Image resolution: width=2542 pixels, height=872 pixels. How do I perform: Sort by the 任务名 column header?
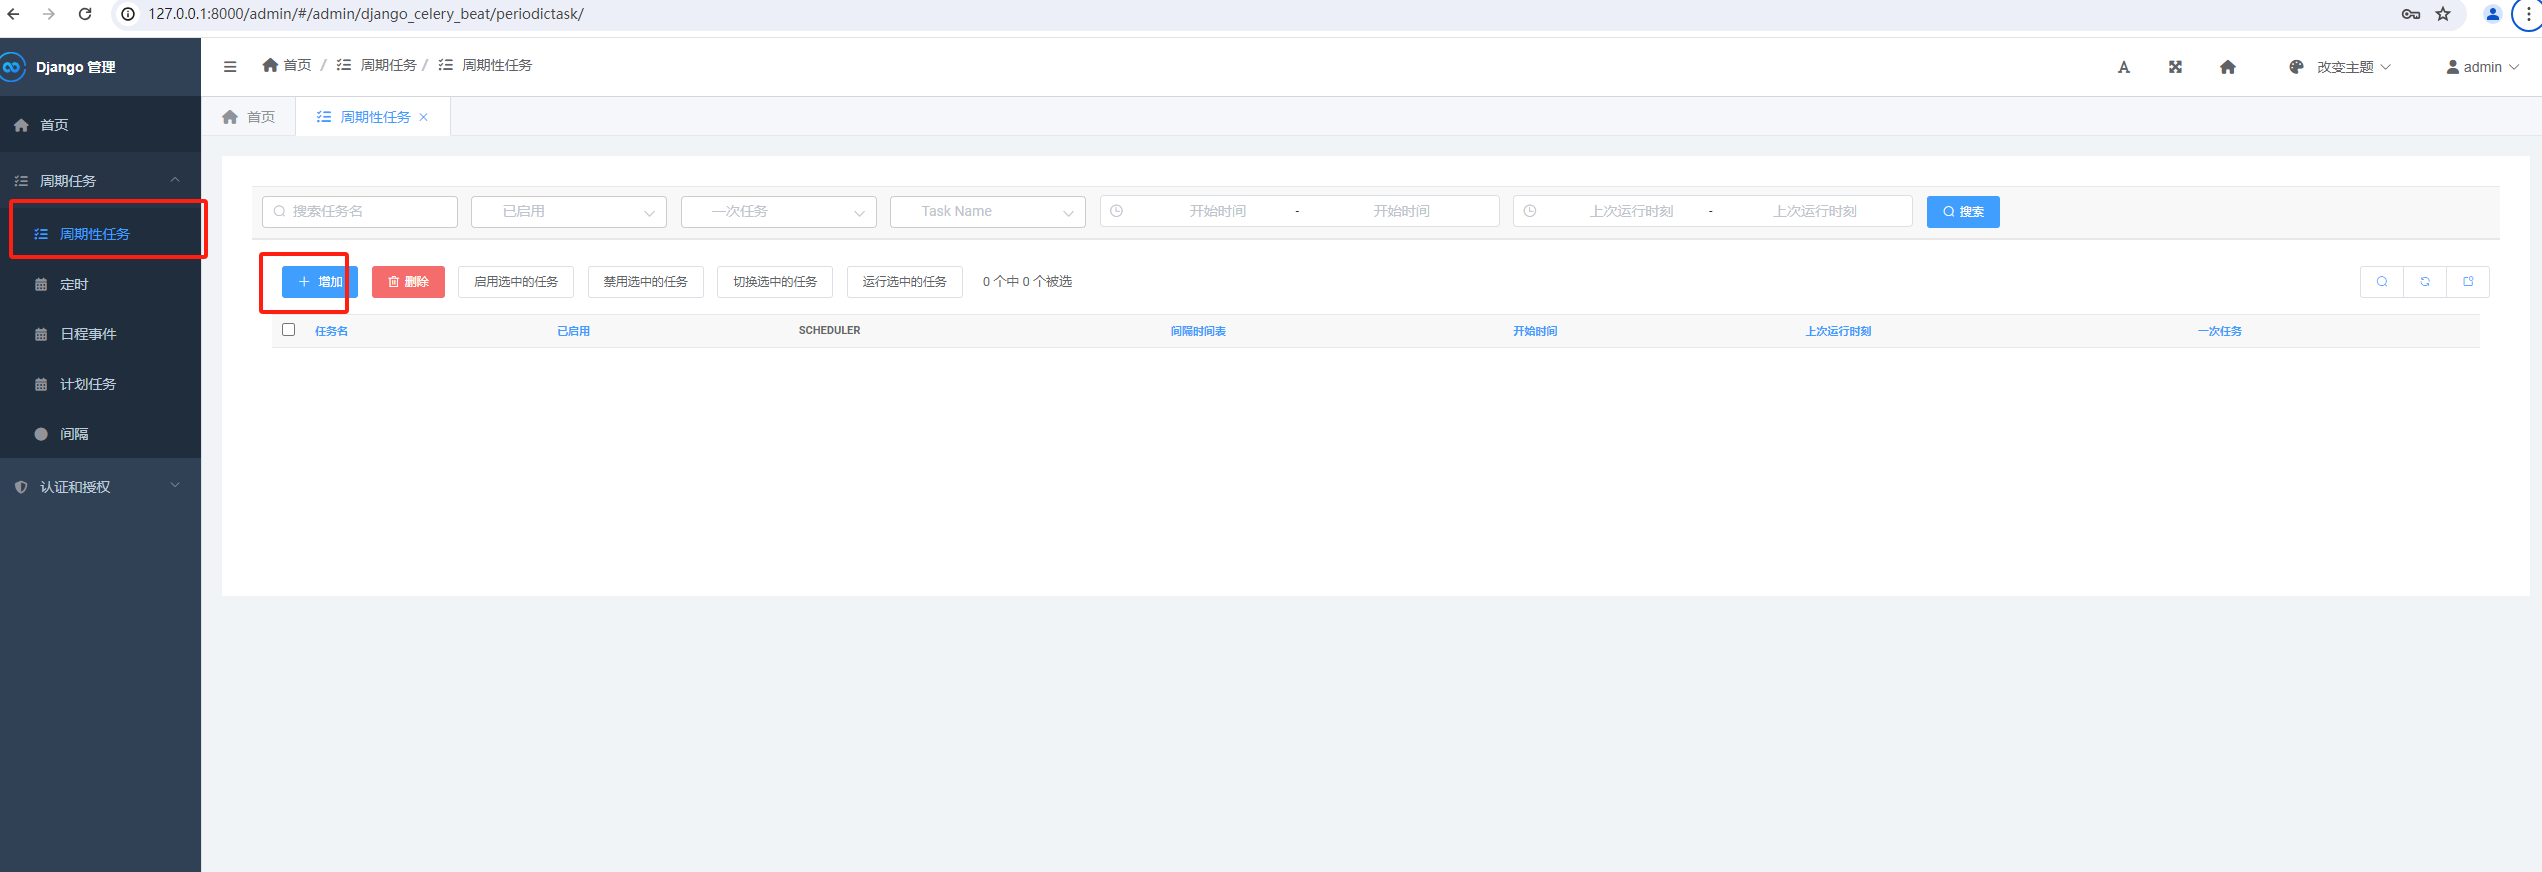pos(332,331)
